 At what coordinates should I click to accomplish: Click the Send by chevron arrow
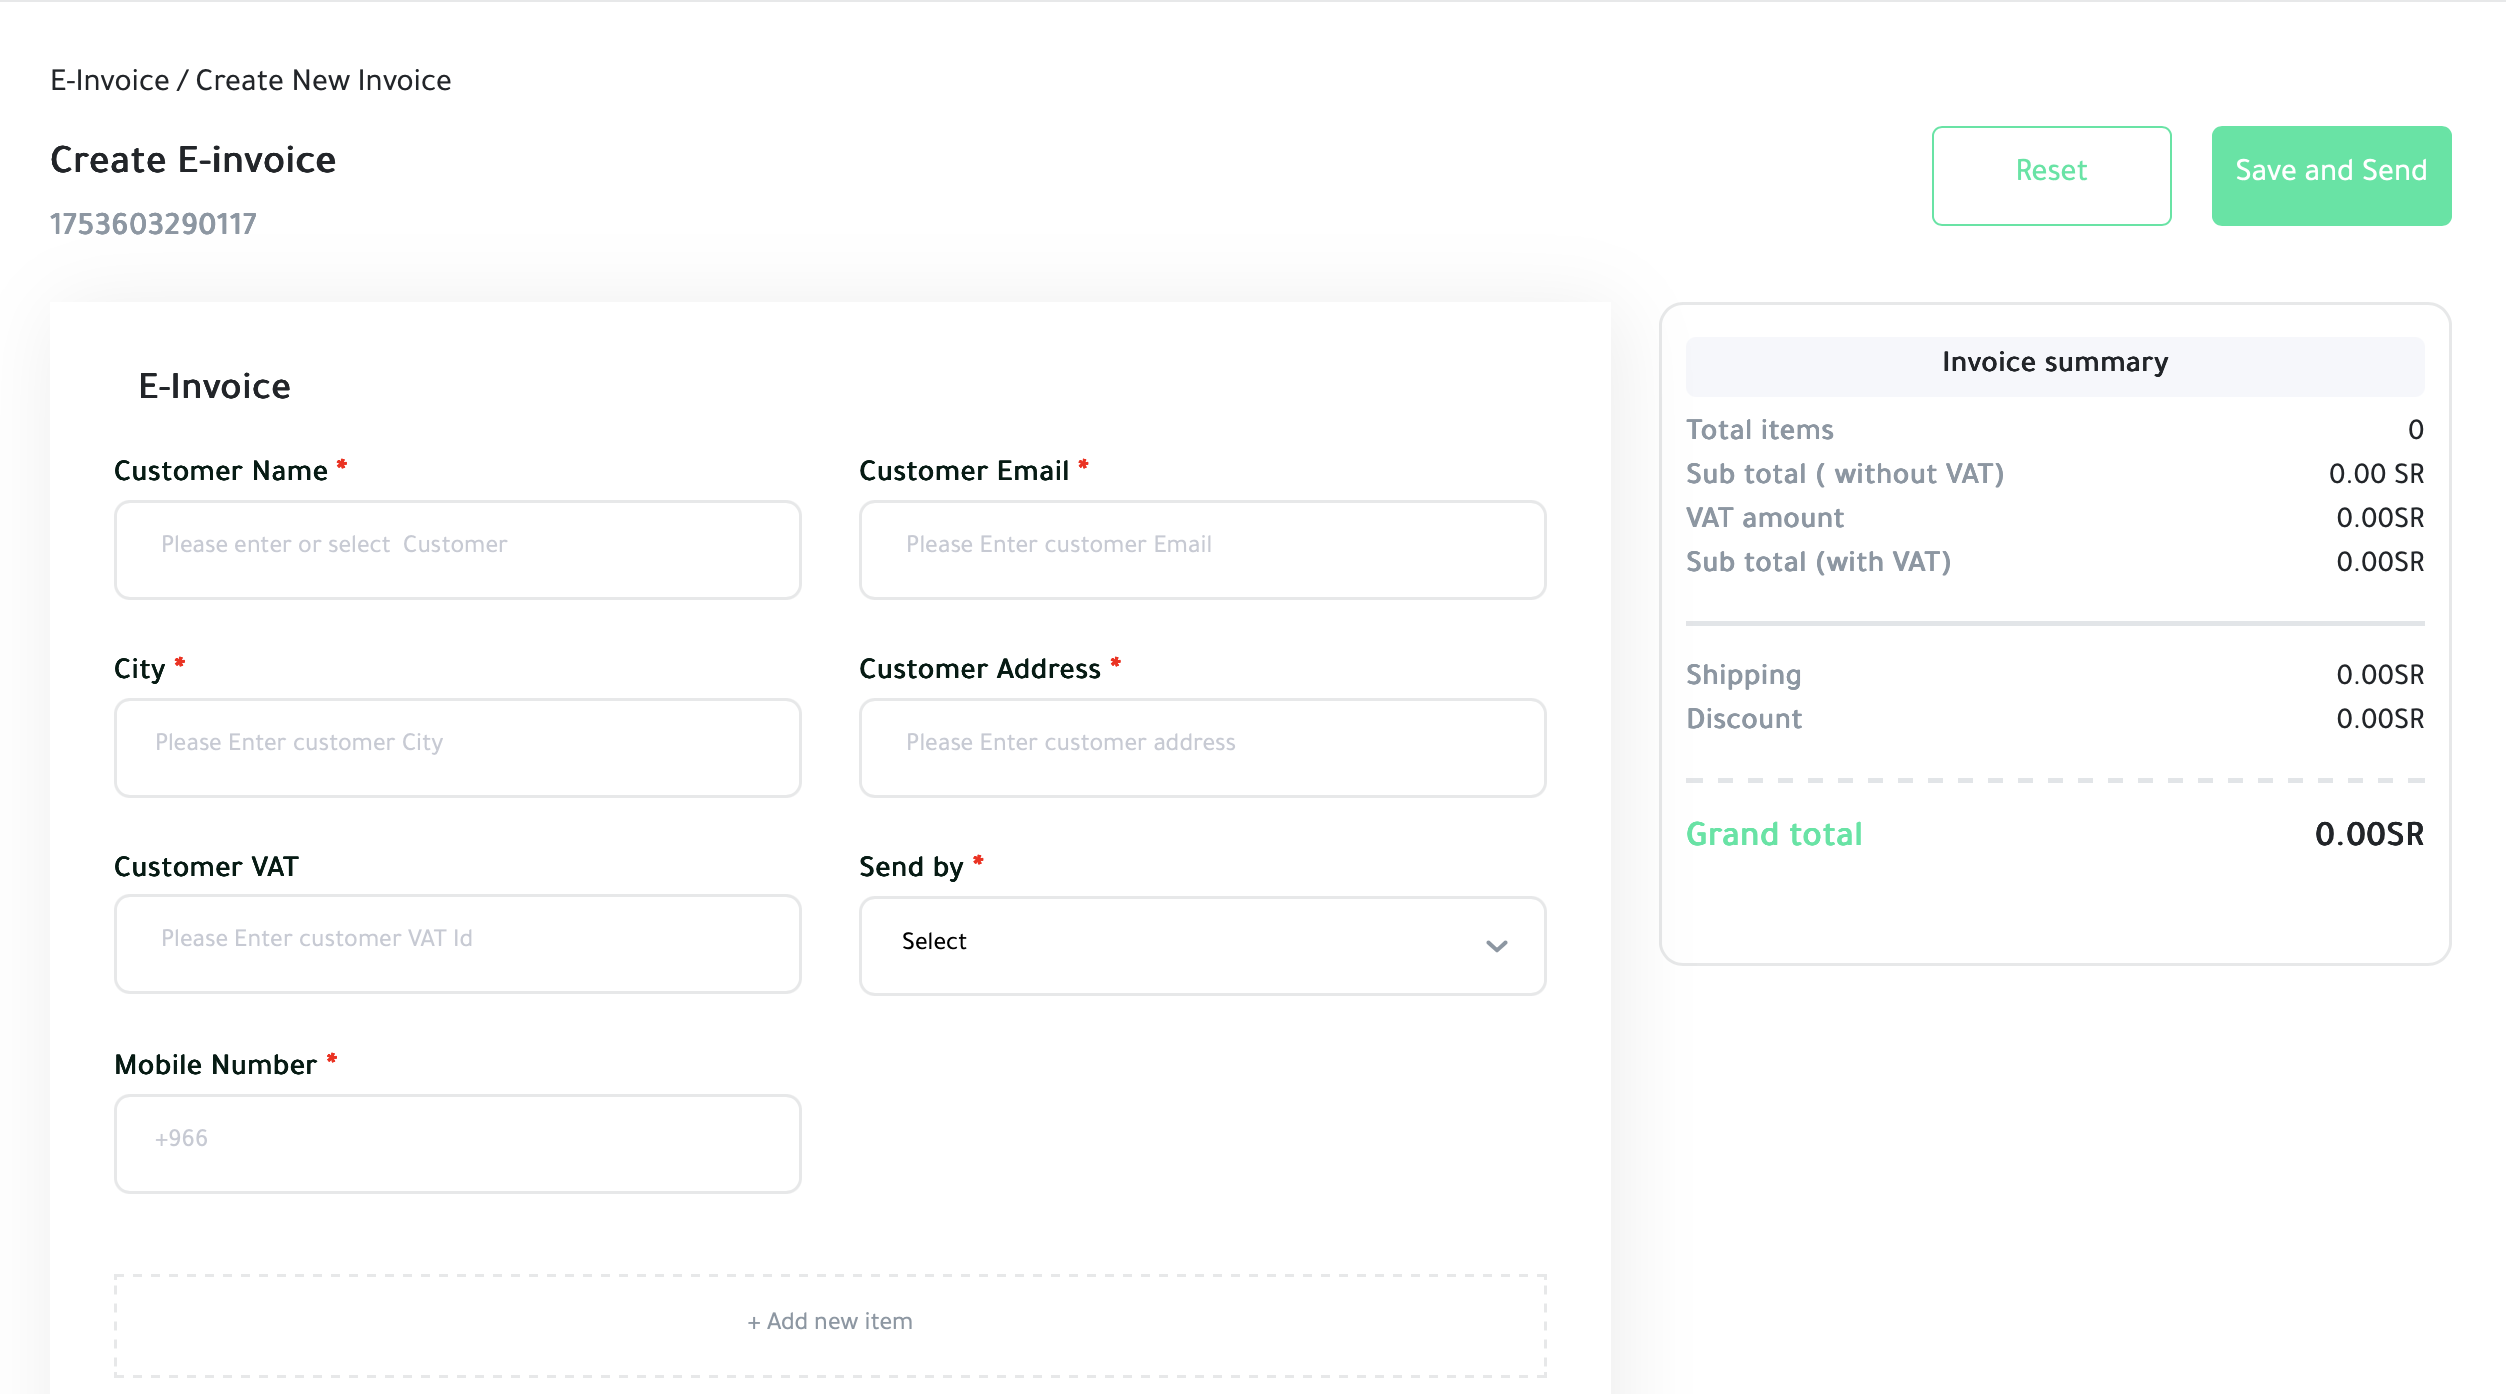pos(1496,946)
